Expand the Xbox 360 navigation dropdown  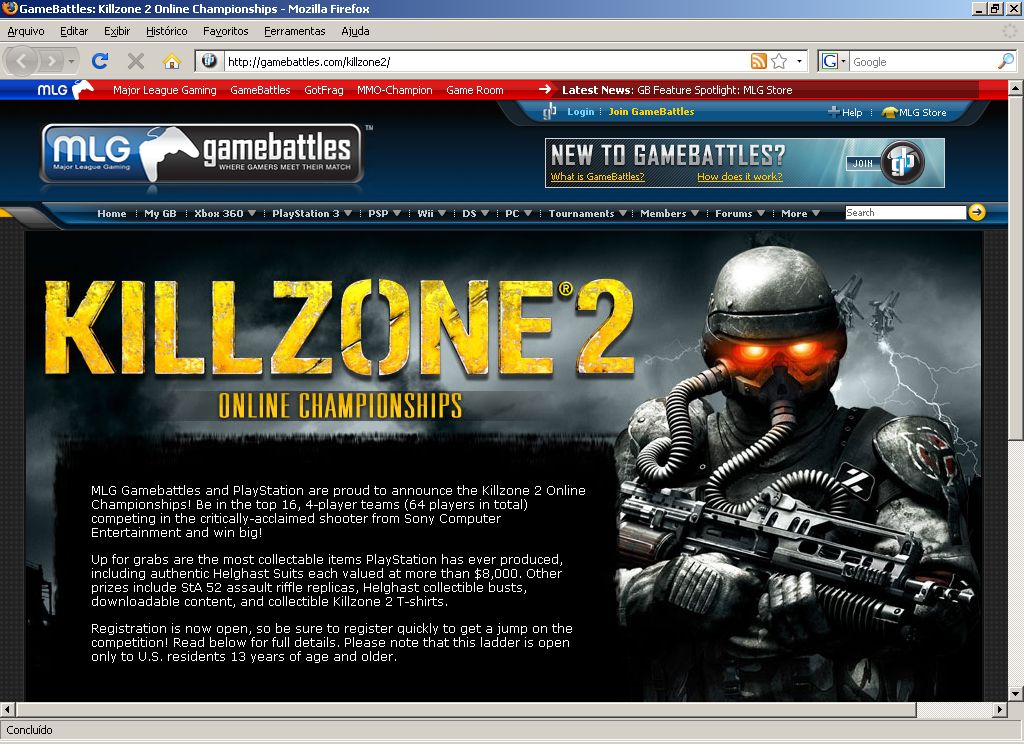click(x=225, y=213)
